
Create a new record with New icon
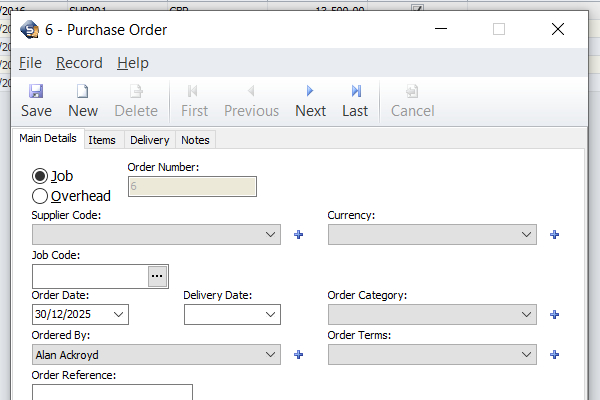(83, 91)
